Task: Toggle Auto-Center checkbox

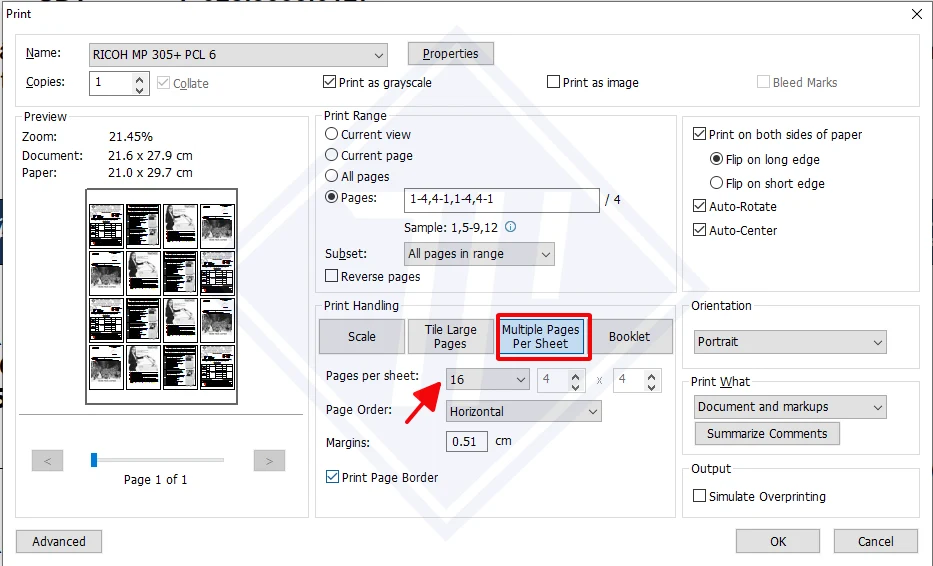Action: [700, 230]
